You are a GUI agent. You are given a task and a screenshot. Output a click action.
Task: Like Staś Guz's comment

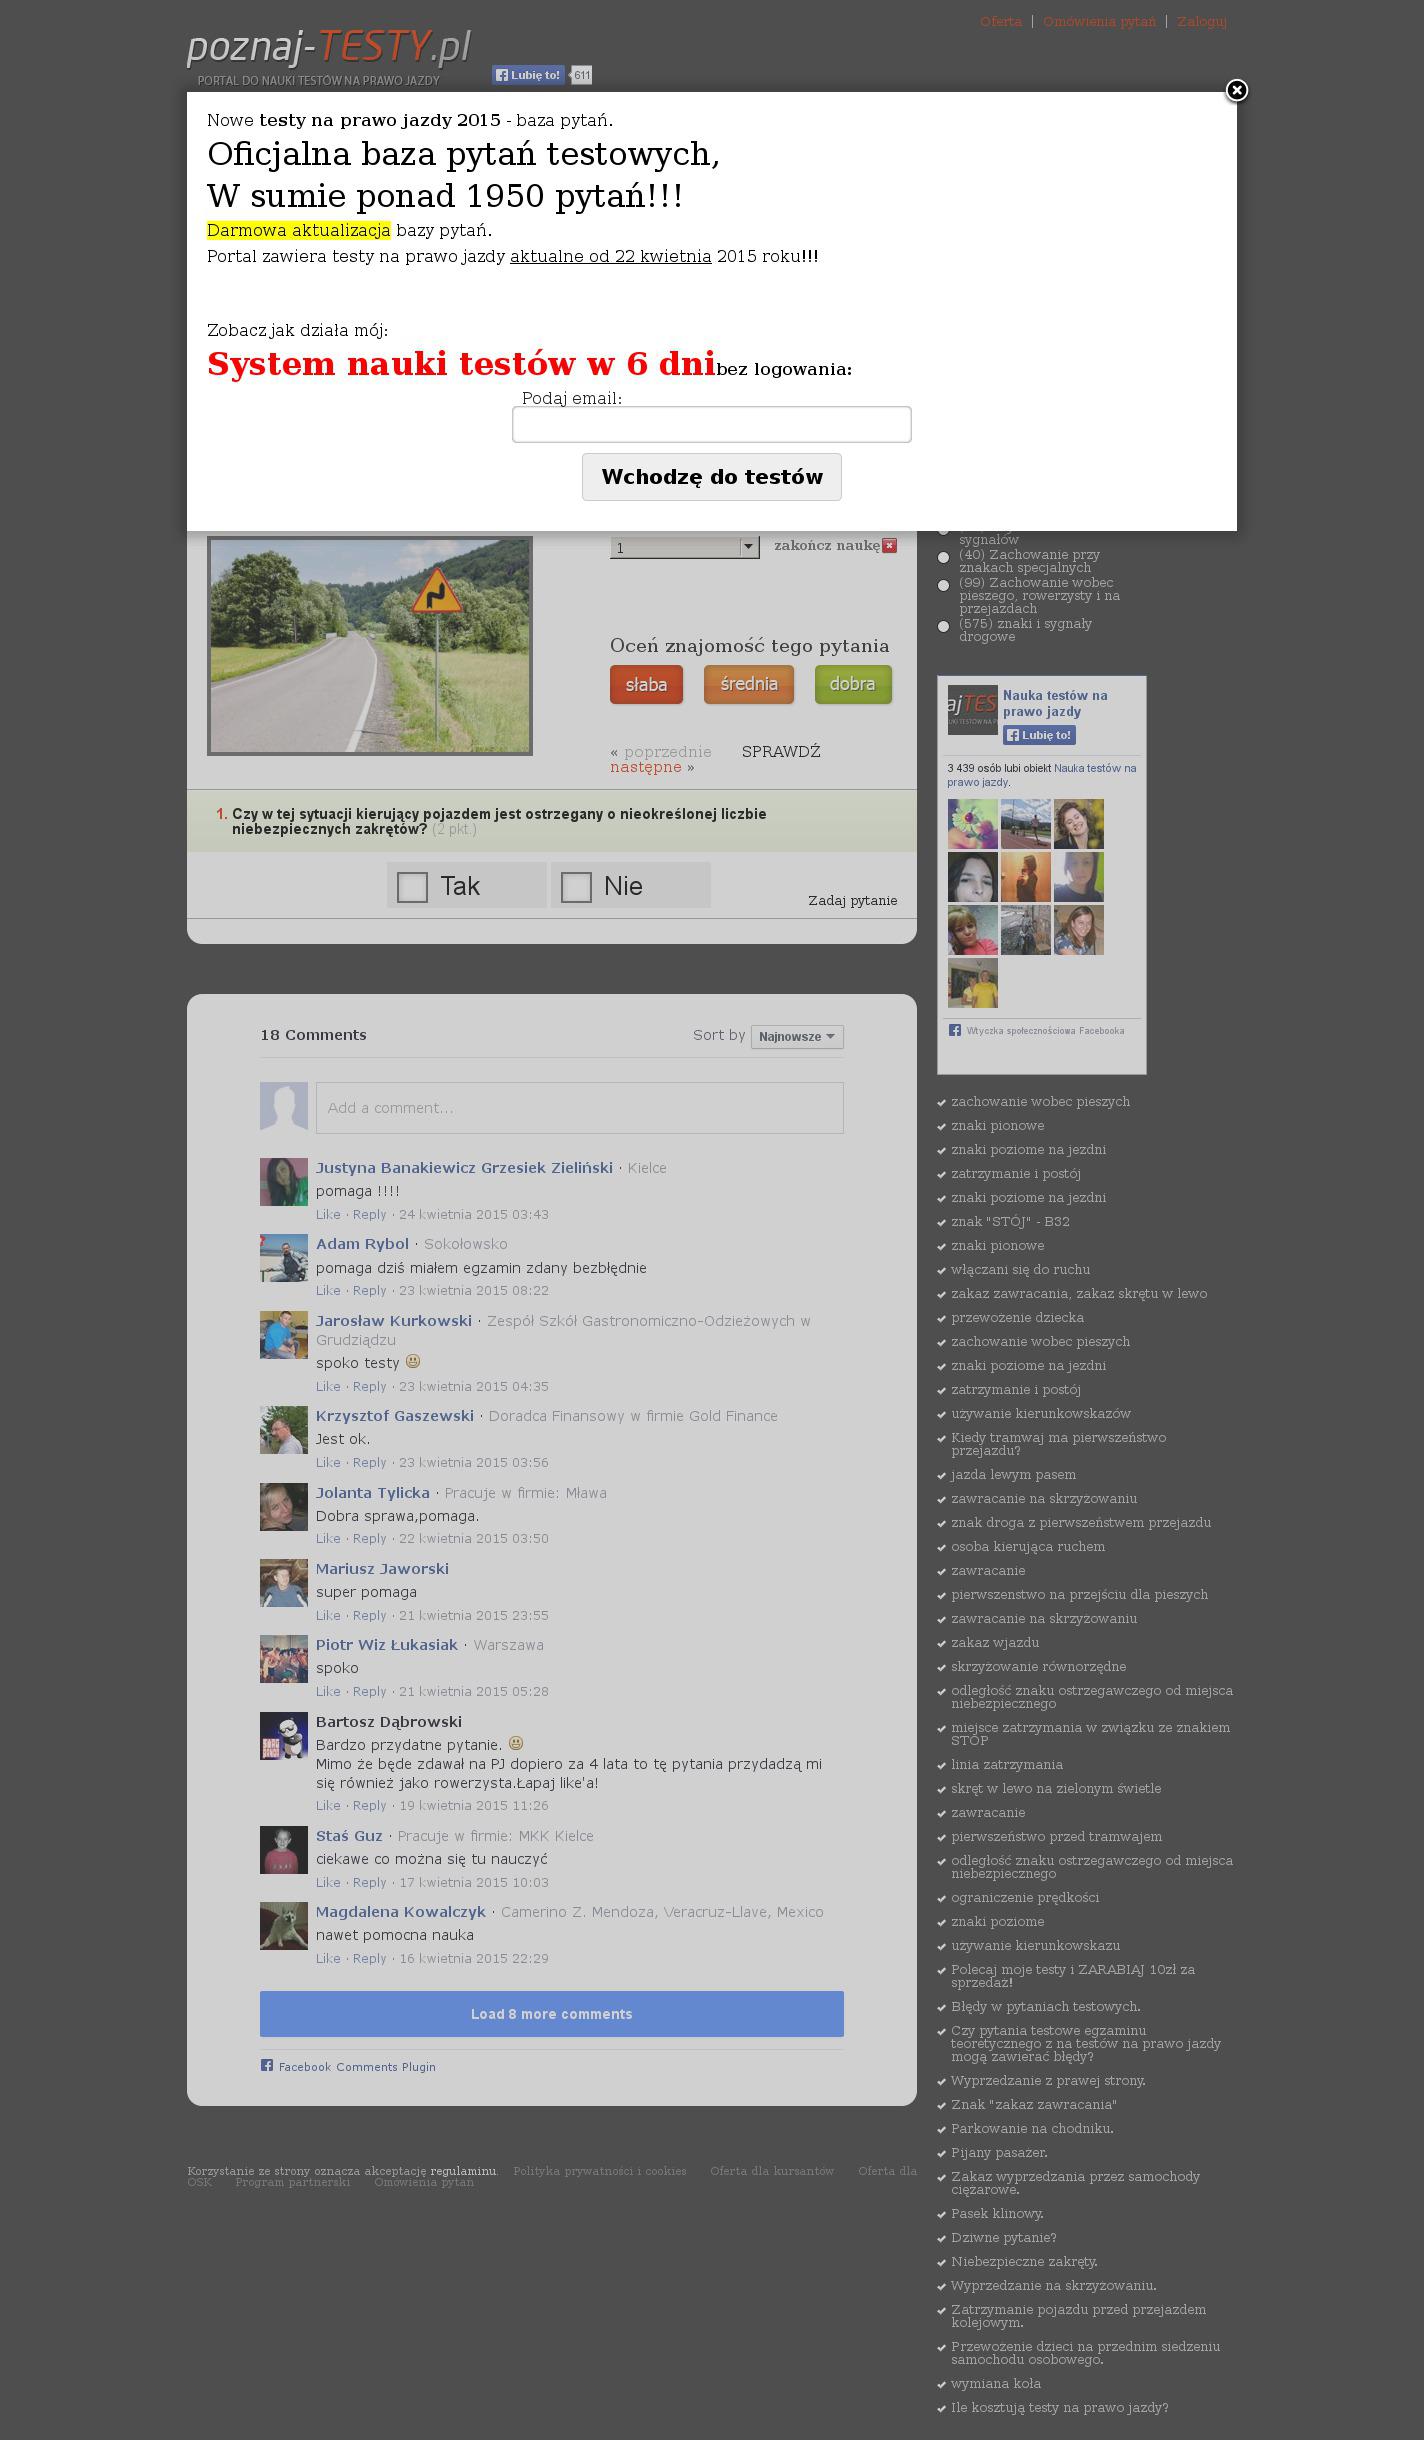[328, 1883]
